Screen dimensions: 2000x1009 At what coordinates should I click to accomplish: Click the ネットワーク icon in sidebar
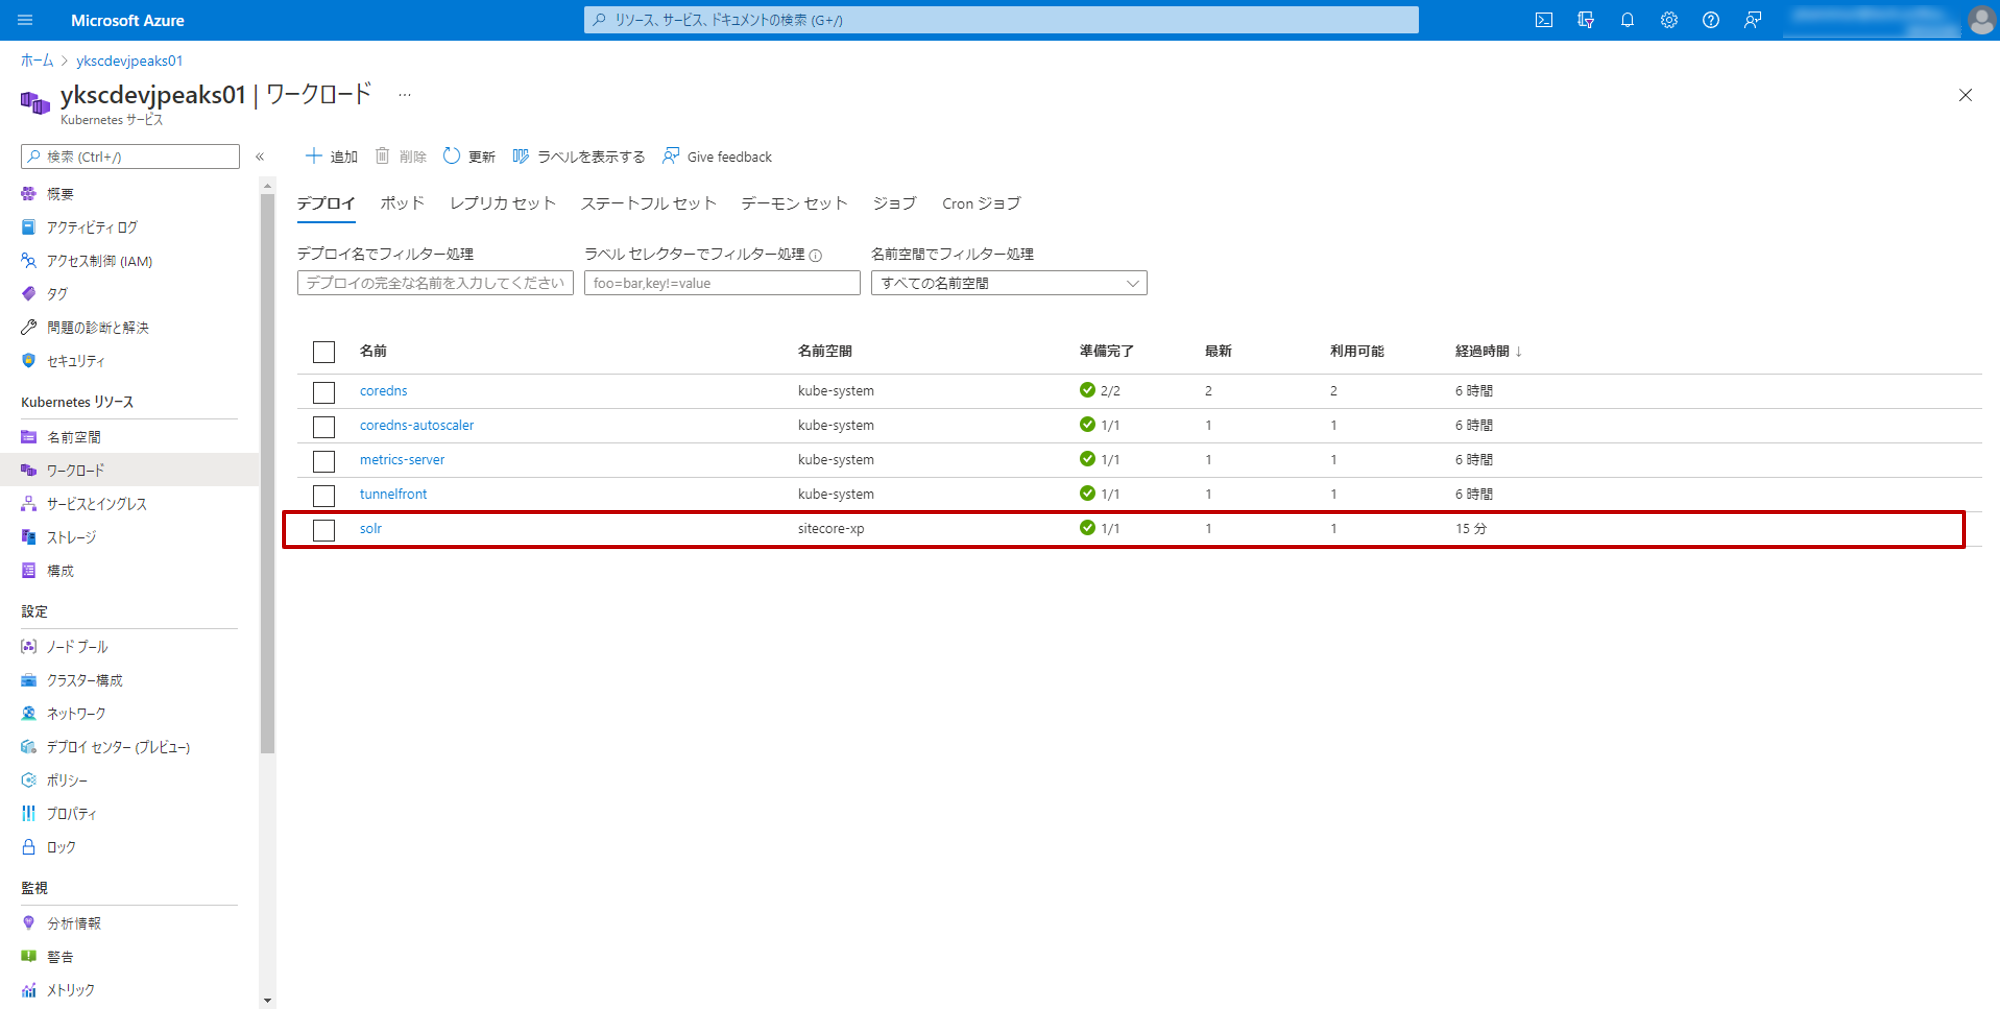tap(29, 713)
